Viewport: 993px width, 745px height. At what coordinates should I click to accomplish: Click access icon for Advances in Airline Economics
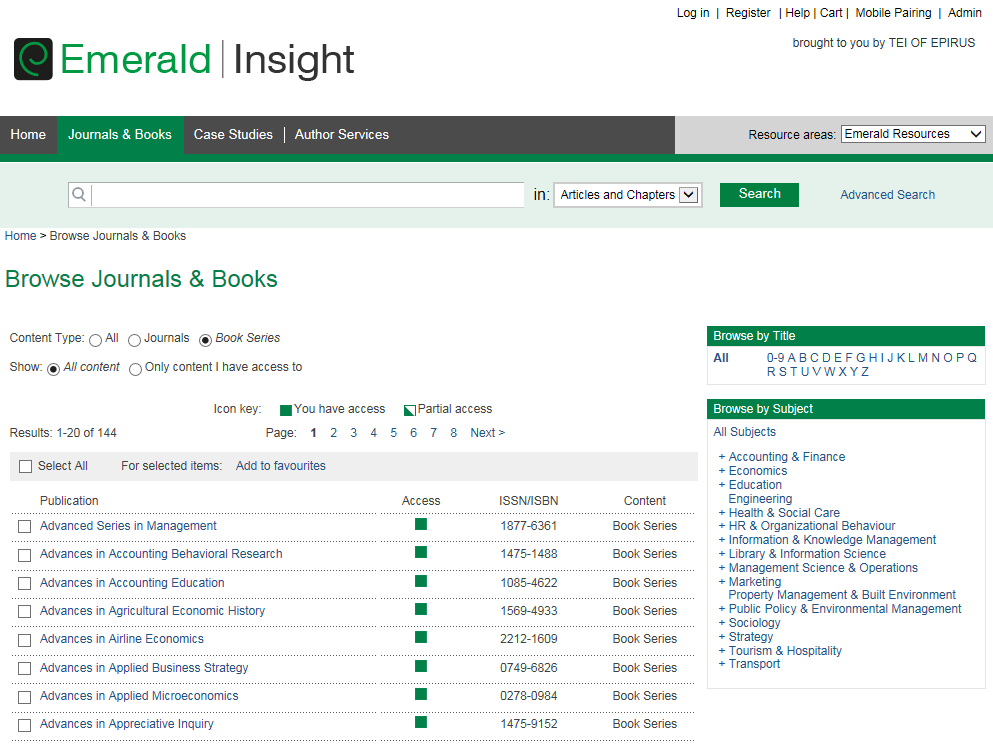[421, 637]
